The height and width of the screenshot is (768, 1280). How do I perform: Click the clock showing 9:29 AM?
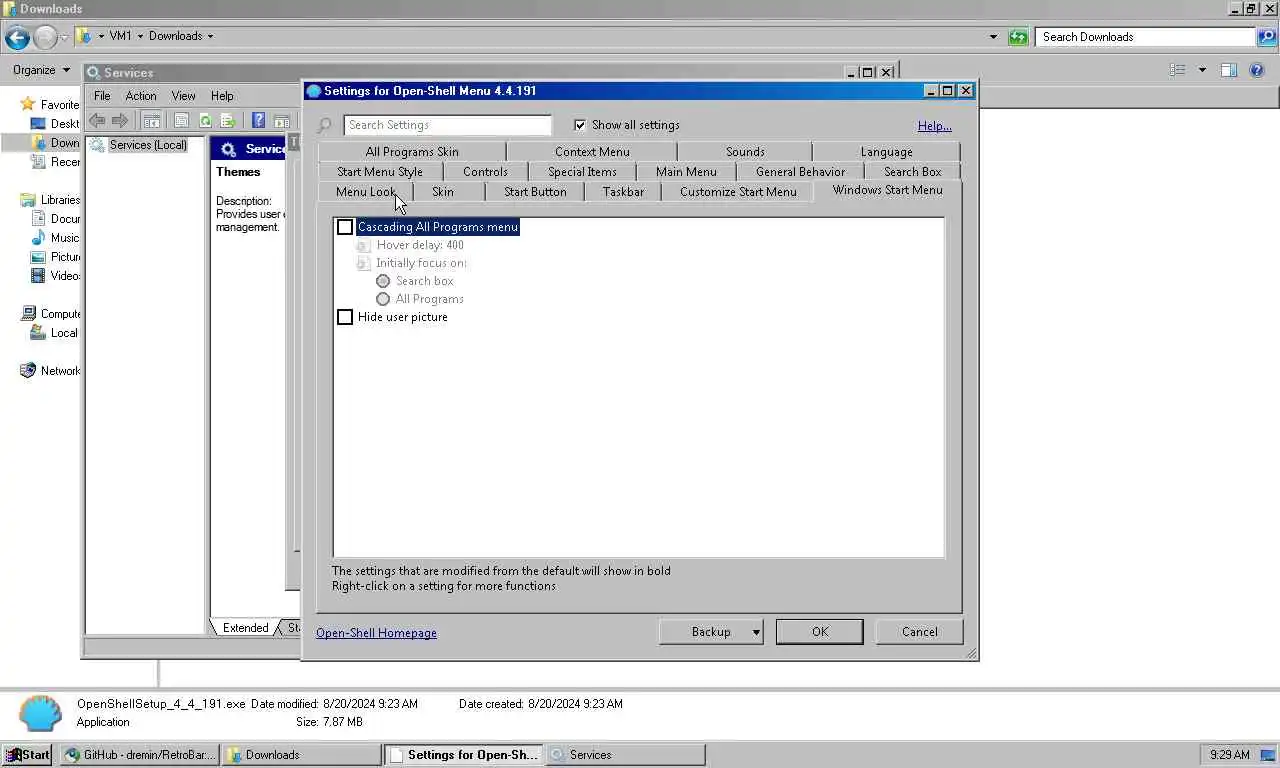pyautogui.click(x=1230, y=755)
